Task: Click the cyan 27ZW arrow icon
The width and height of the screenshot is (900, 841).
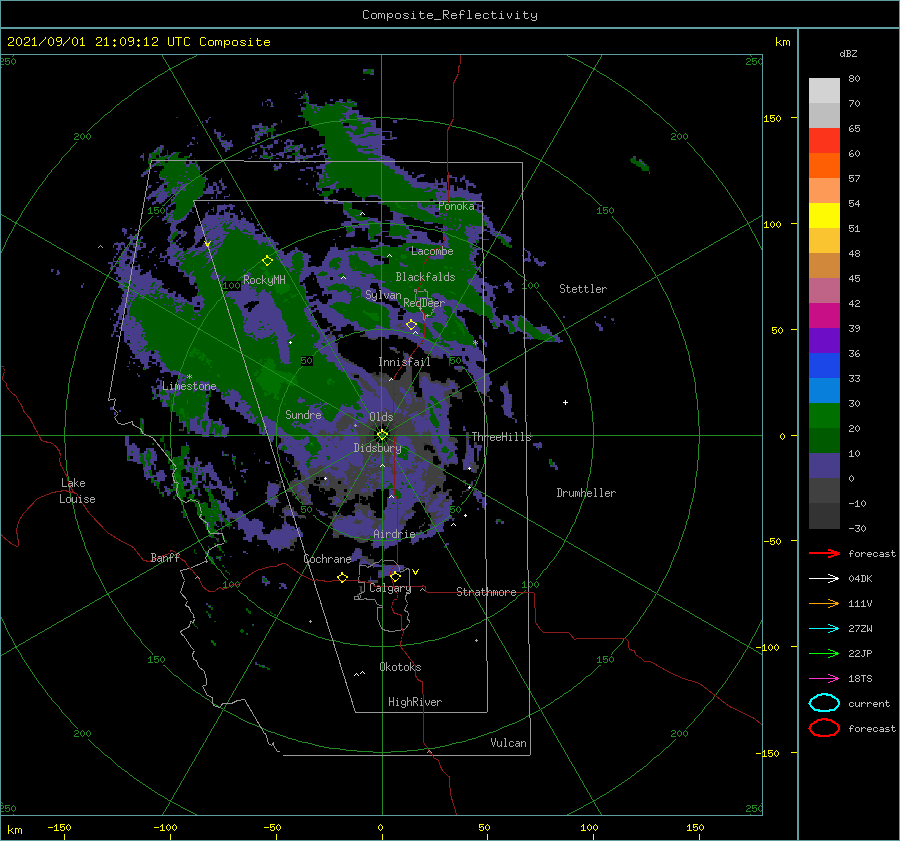Action: [x=824, y=629]
